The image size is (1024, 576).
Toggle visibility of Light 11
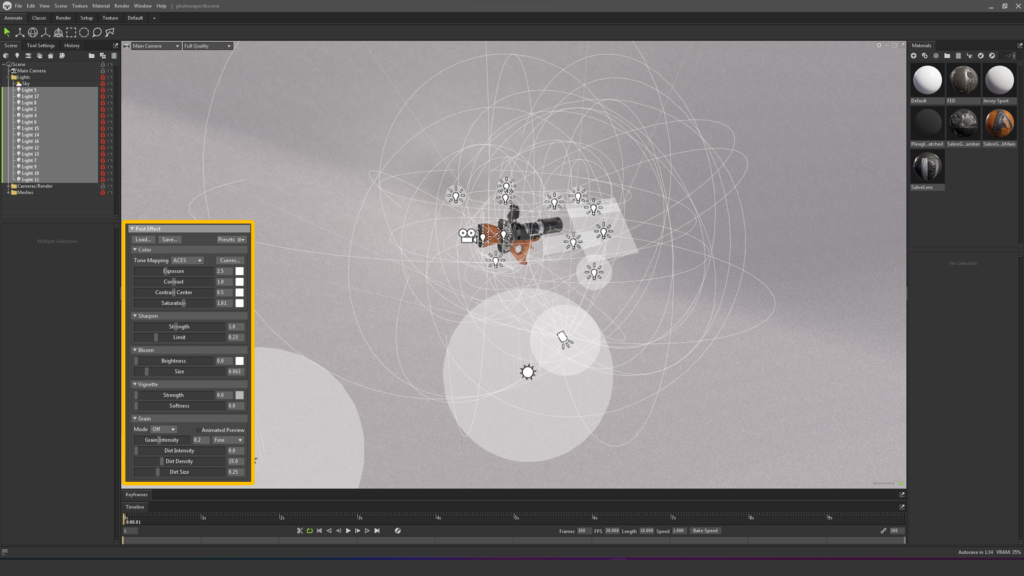[x=110, y=180]
